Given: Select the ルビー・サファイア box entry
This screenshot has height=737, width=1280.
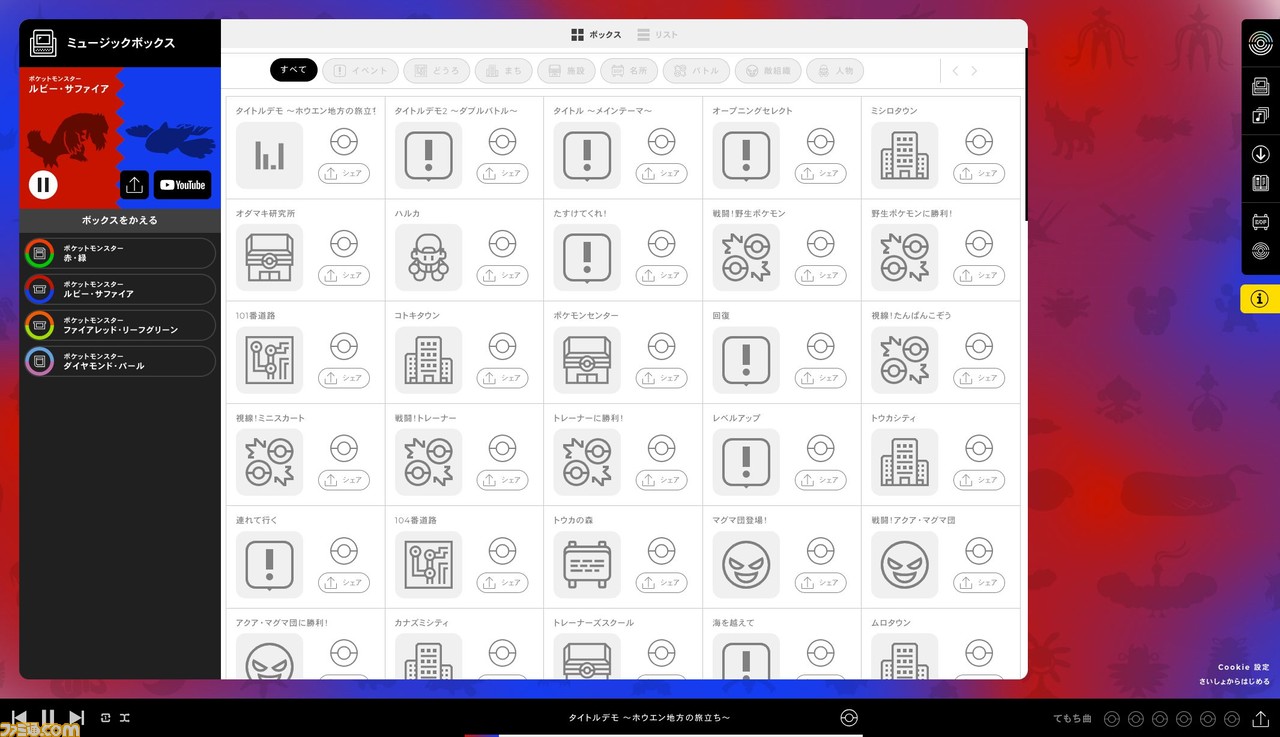Looking at the screenshot, I should (x=119, y=289).
